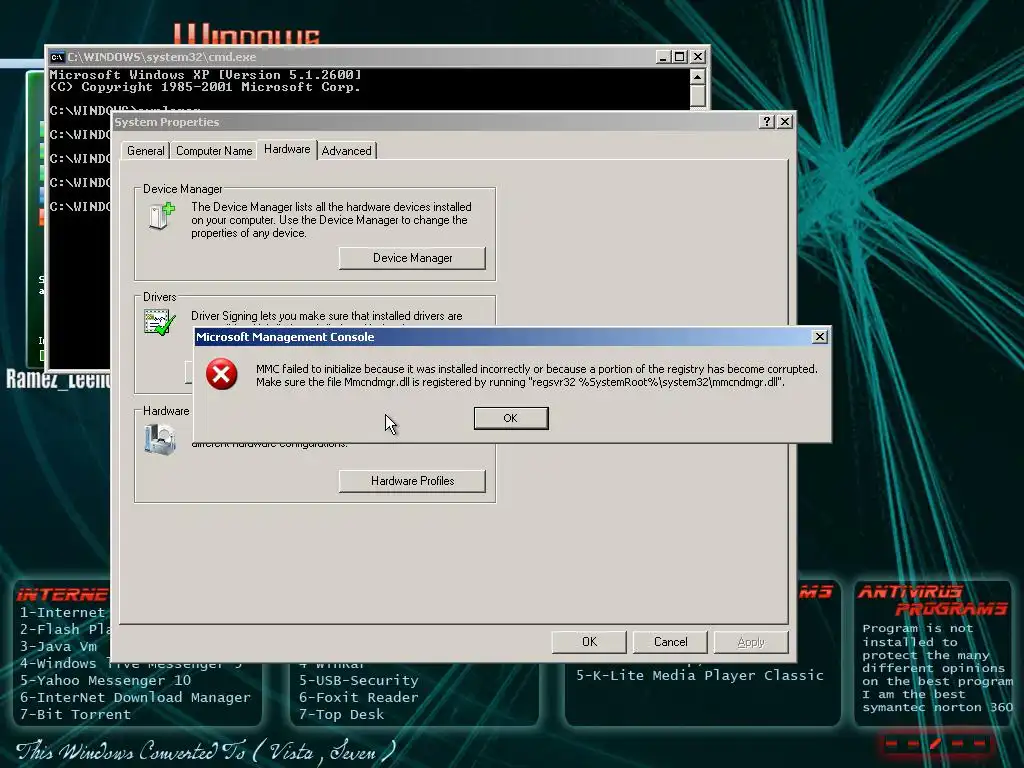Click the '5-Yahoo Messenger 10' wallpaper entry
The width and height of the screenshot is (1024, 768).
point(105,680)
